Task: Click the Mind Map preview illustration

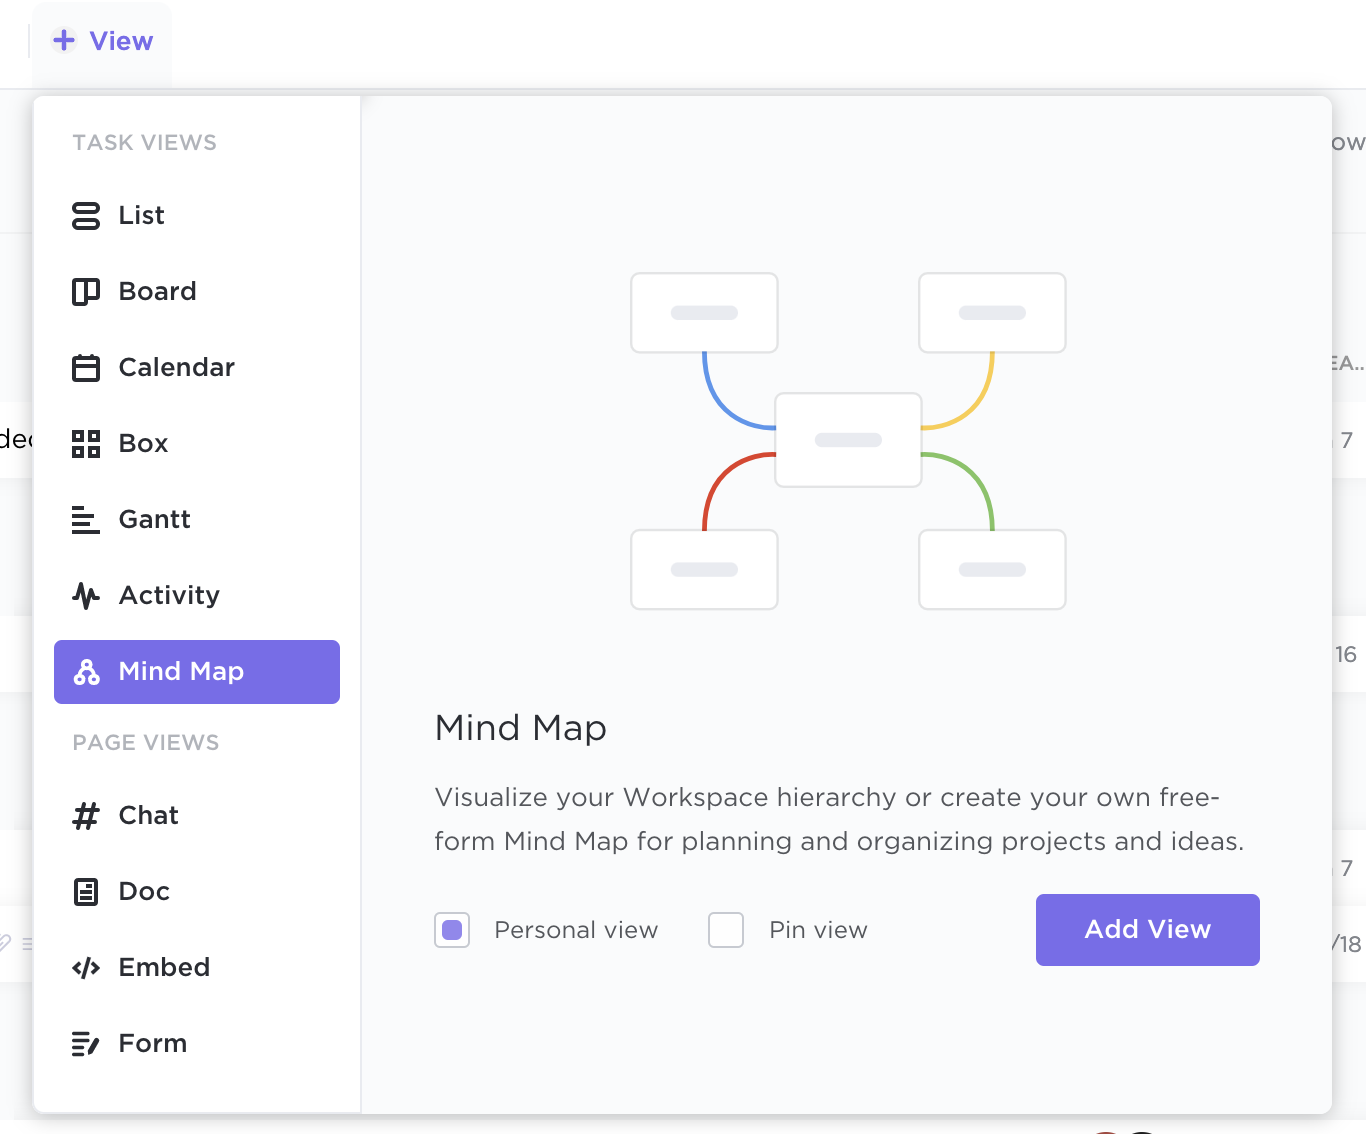Action: pyautogui.click(x=848, y=441)
